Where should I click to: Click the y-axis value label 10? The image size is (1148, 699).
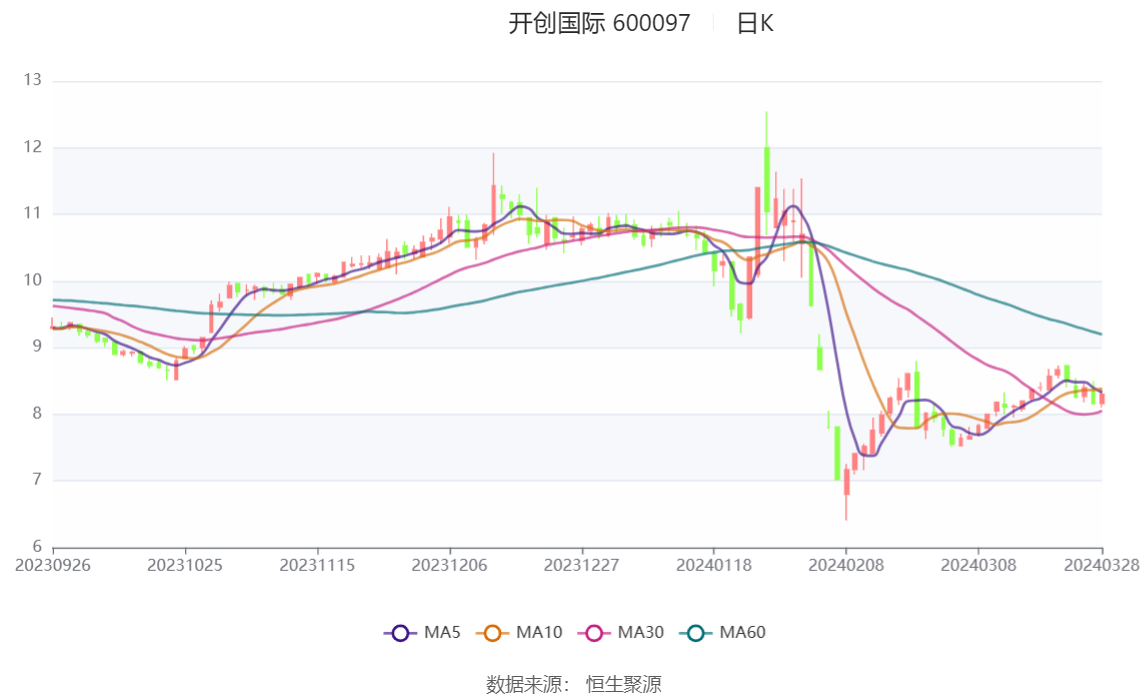coord(32,280)
